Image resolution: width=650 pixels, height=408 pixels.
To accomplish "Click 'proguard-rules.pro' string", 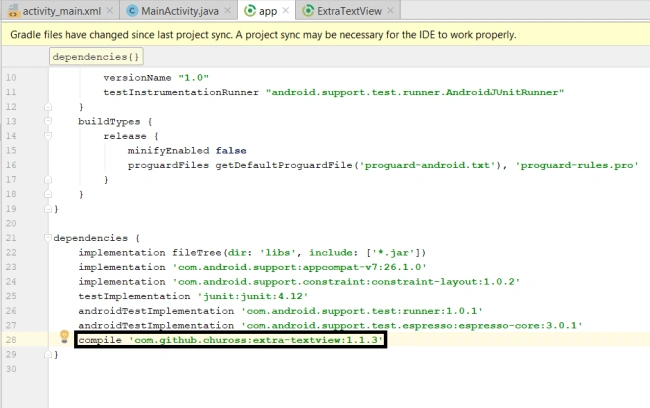I will (577, 165).
